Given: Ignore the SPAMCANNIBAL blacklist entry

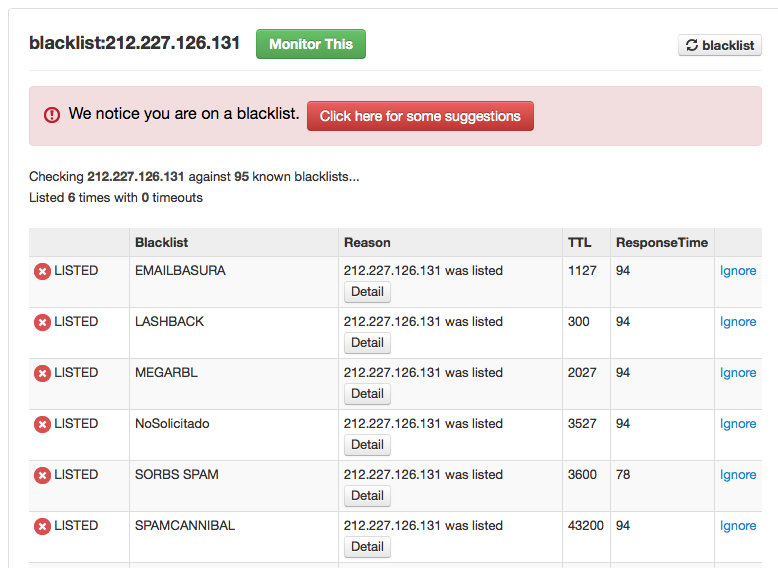Looking at the screenshot, I should pyautogui.click(x=738, y=526).
